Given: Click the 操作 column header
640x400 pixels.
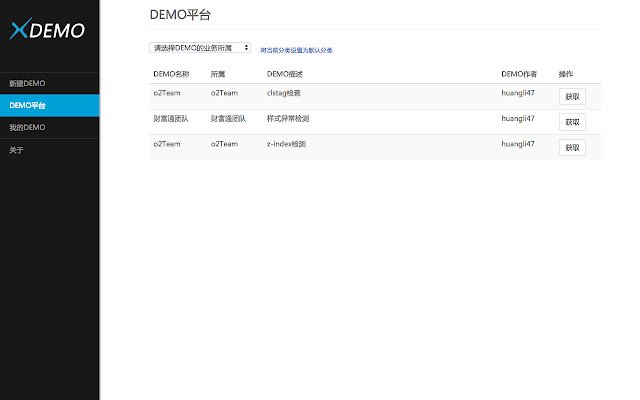Looking at the screenshot, I should click(x=566, y=74).
